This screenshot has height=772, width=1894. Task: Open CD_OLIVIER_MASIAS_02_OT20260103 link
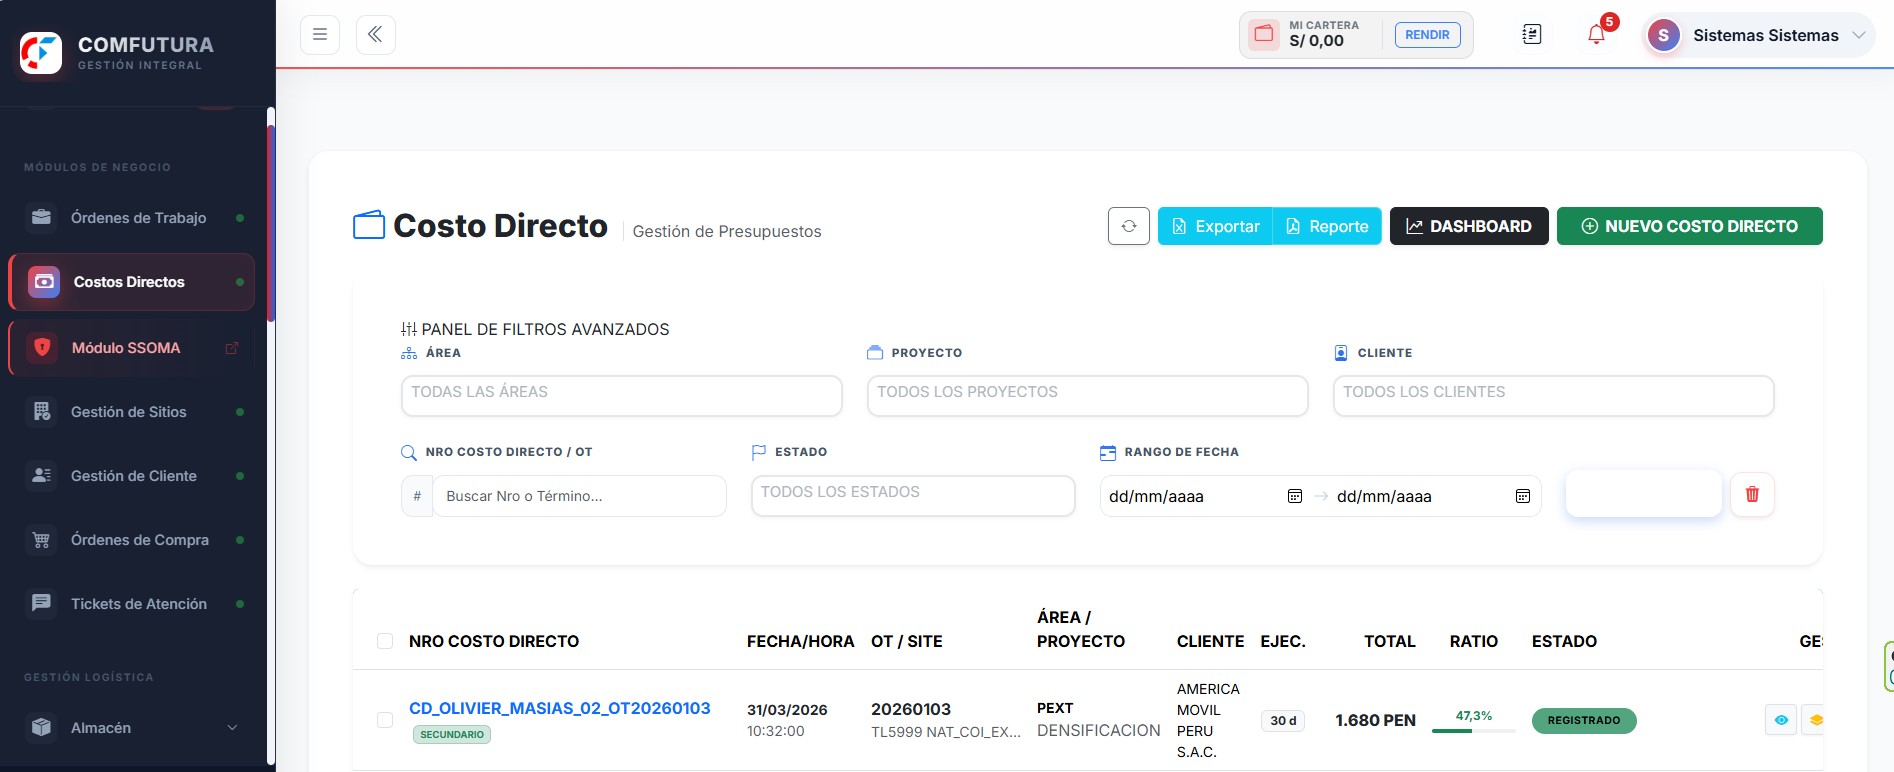click(x=560, y=708)
